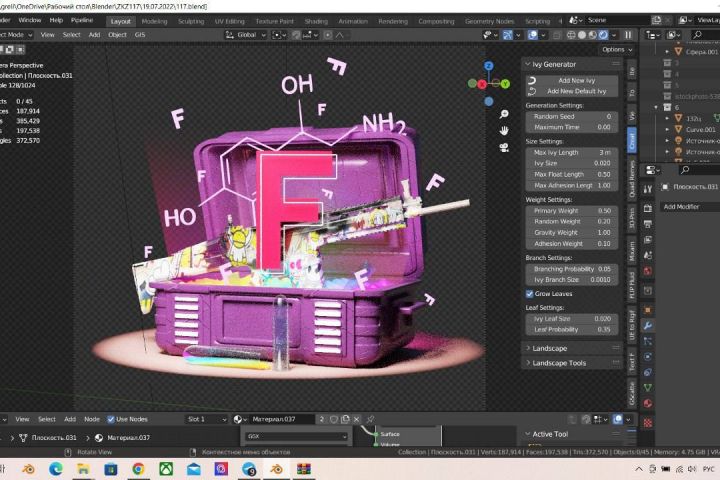Image resolution: width=720 pixels, height=480 pixels.
Task: Switch to rendered viewport shading
Action: coord(603,35)
